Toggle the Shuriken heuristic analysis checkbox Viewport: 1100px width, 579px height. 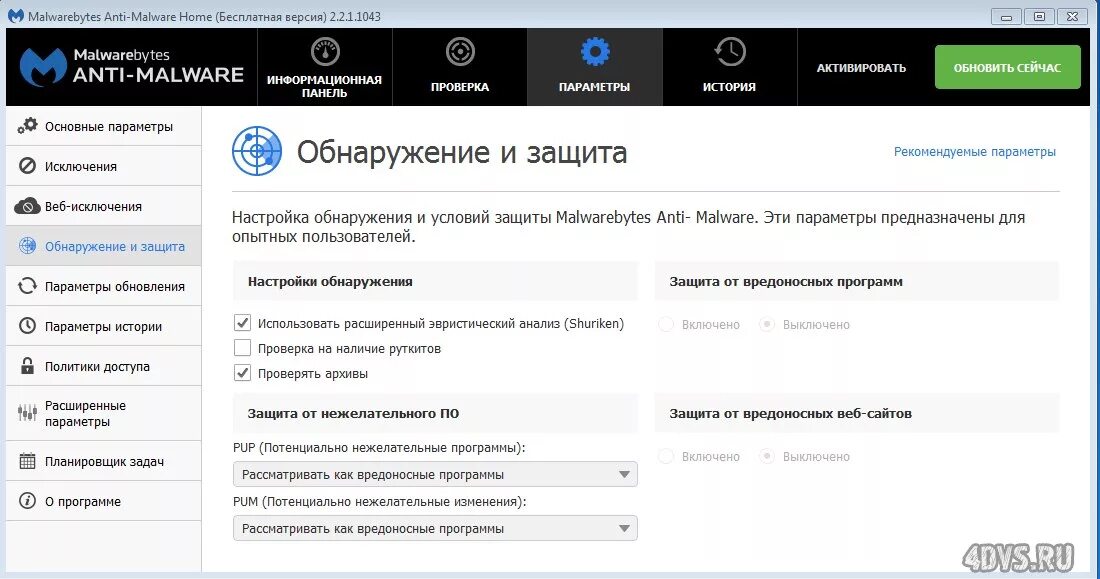[x=242, y=323]
